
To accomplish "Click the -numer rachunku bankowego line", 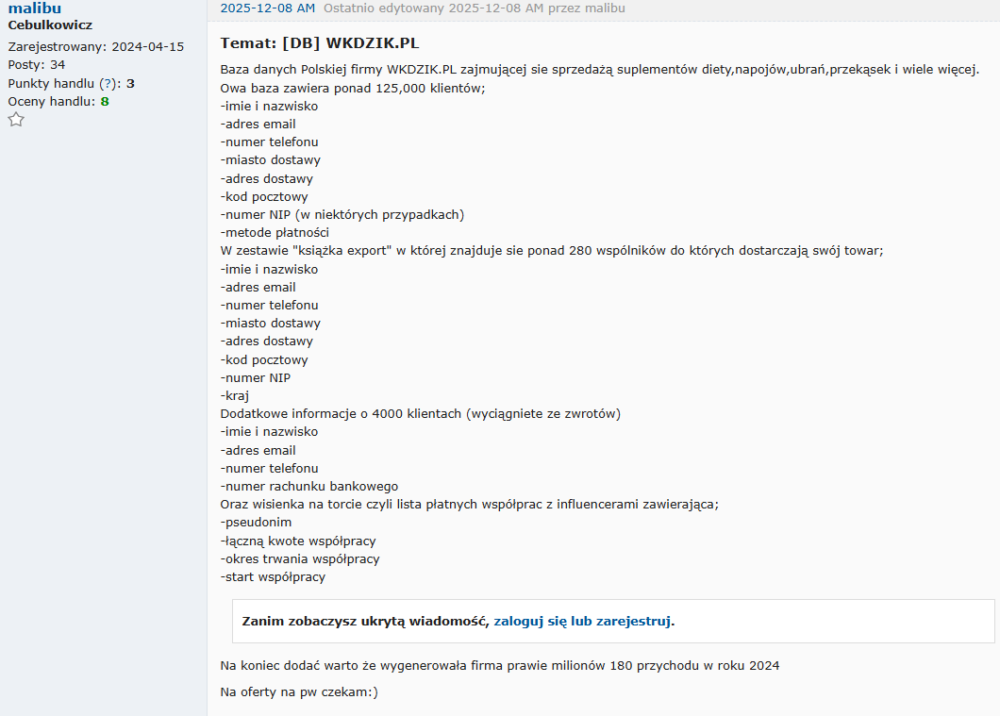I will [309, 486].
